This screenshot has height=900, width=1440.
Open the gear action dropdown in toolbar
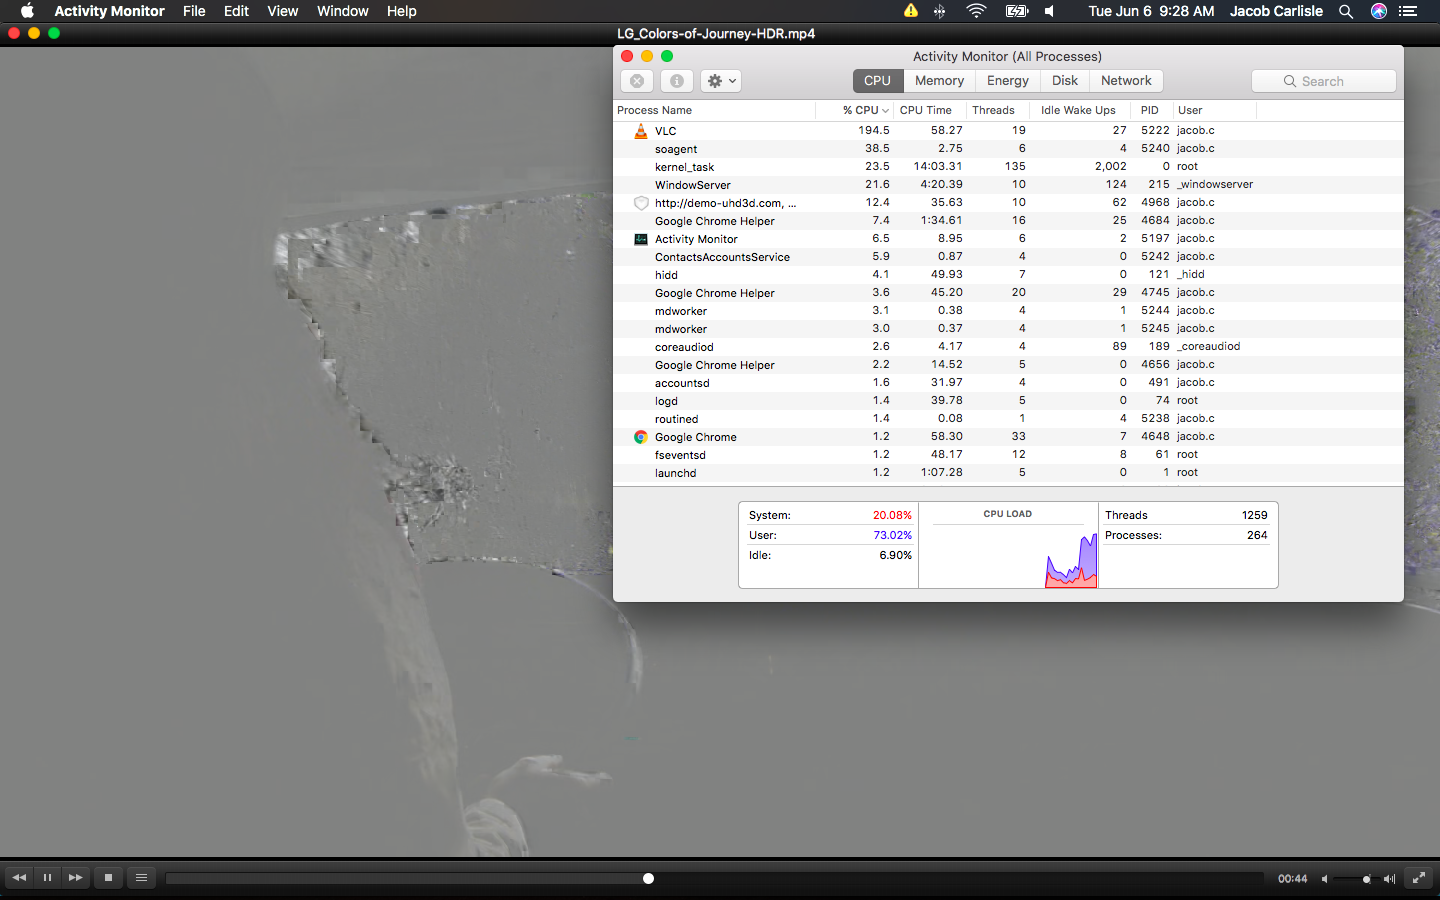(721, 81)
